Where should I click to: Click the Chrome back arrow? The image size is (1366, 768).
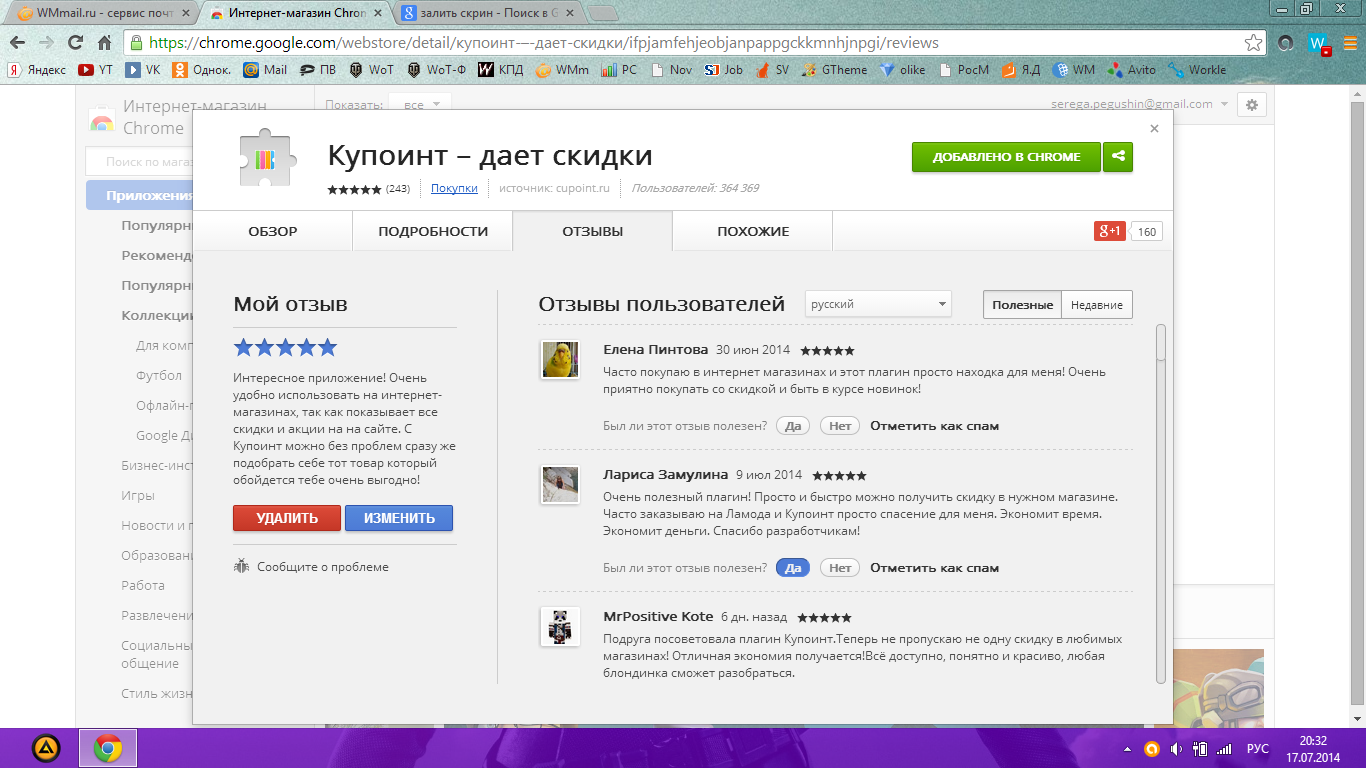[x=17, y=43]
